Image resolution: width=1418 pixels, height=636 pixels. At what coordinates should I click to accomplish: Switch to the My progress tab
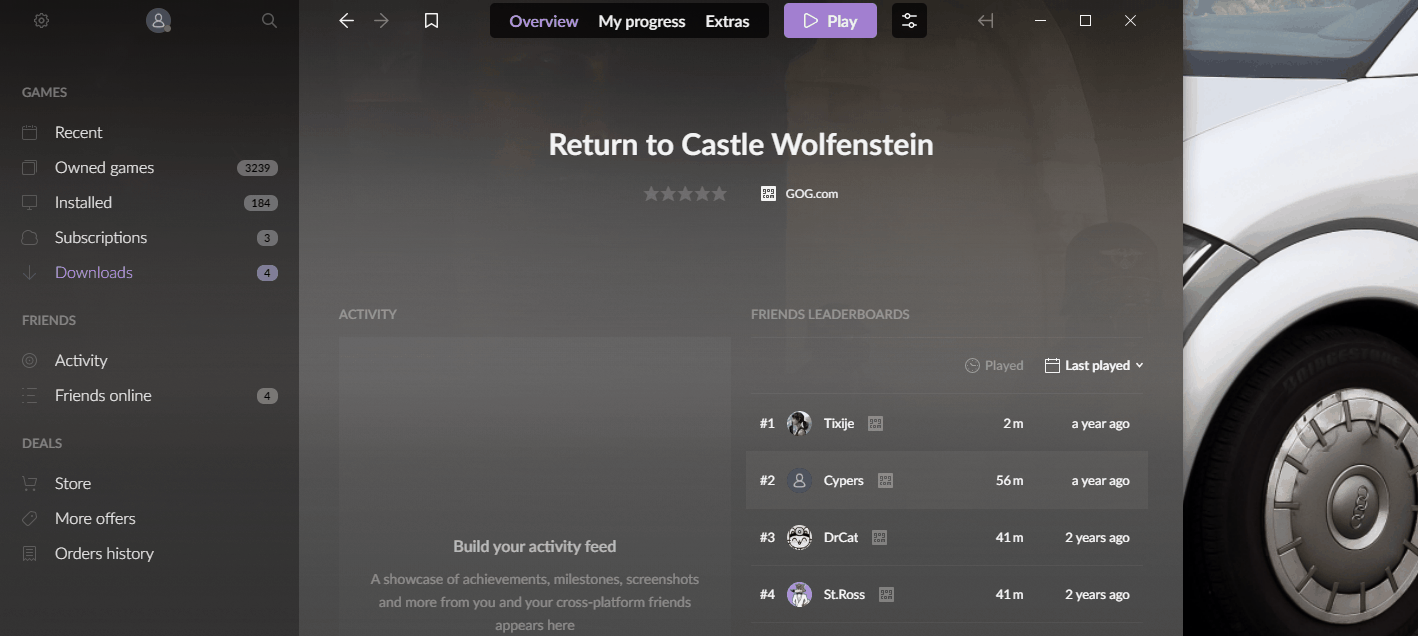642,21
